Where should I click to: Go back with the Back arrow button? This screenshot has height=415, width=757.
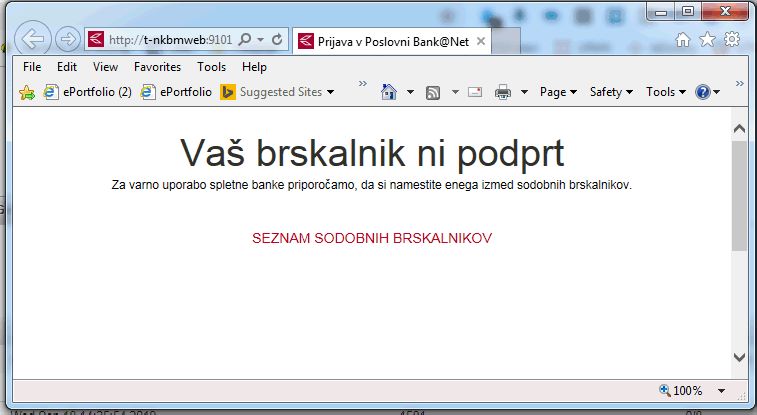(33, 39)
